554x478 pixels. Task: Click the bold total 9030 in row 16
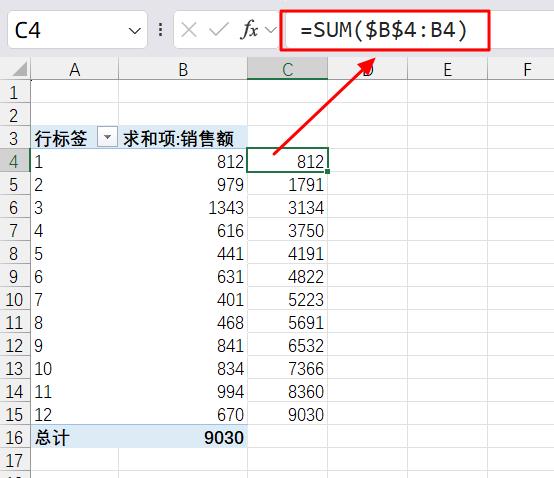click(183, 437)
